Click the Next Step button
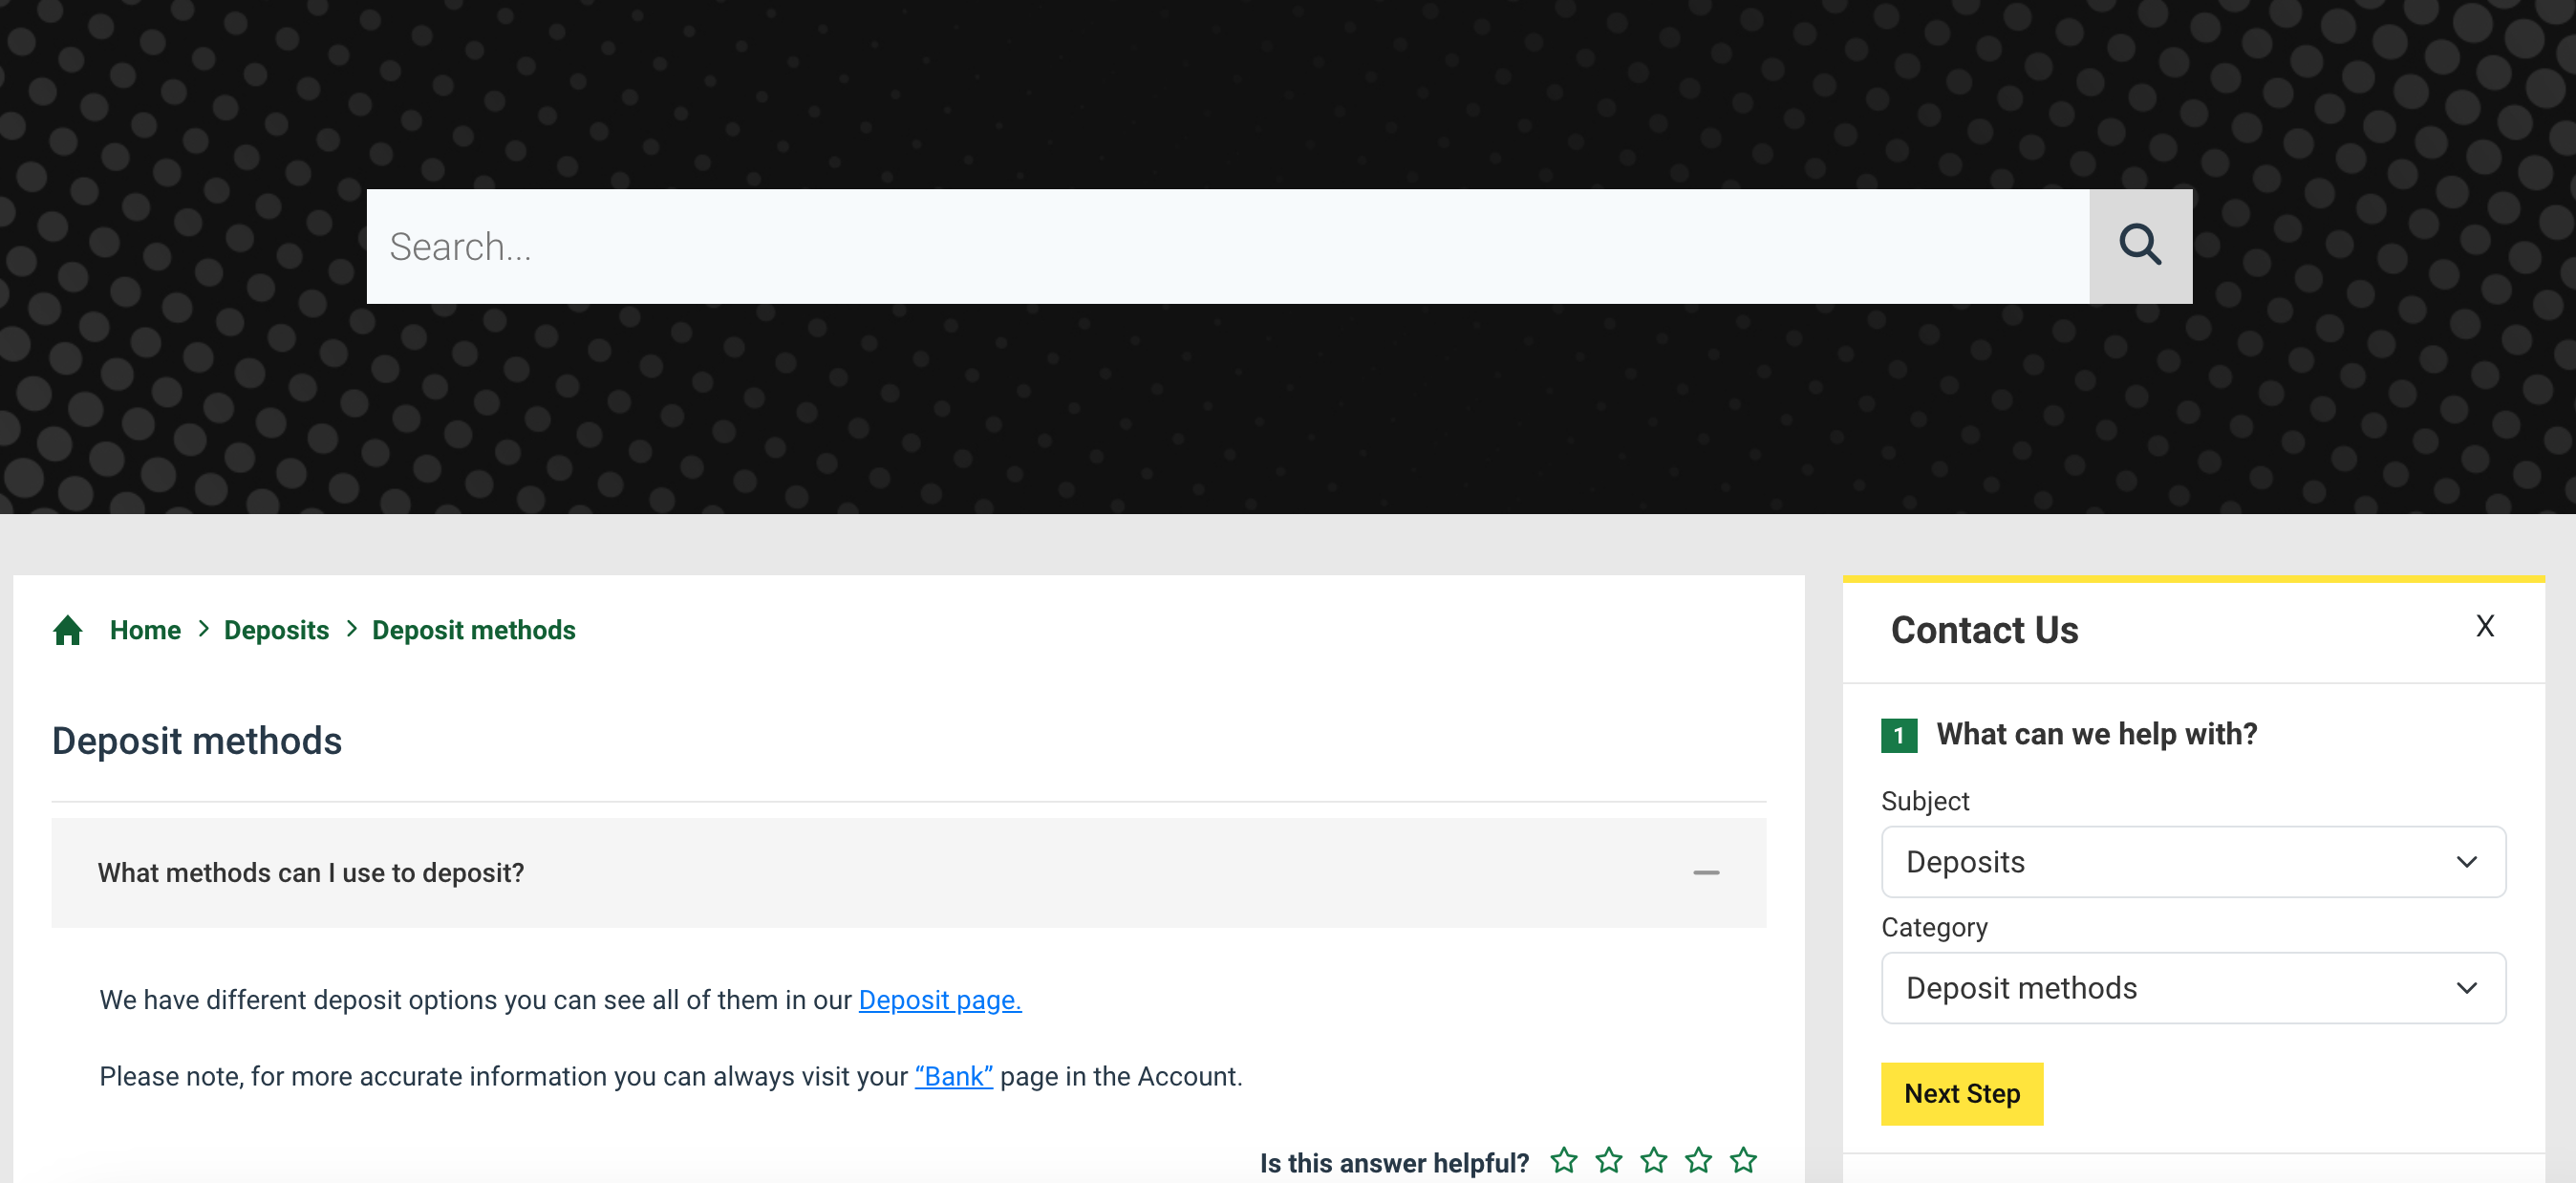The width and height of the screenshot is (2576, 1183). pos(1962,1092)
